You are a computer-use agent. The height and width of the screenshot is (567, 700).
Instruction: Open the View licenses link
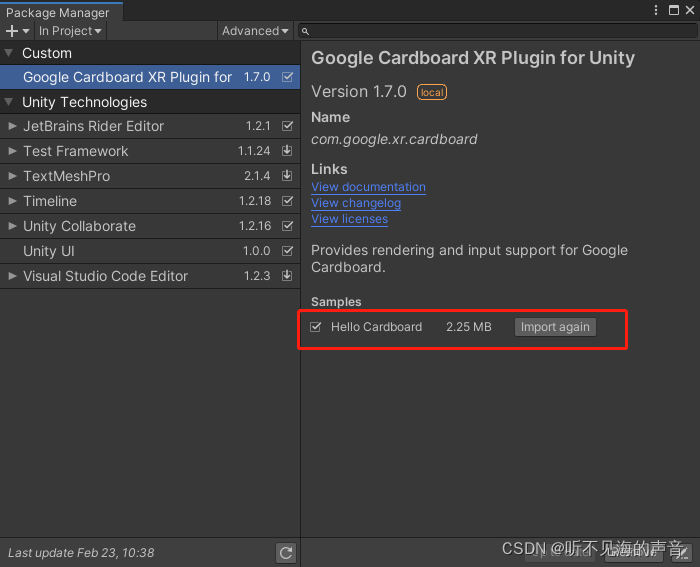350,219
